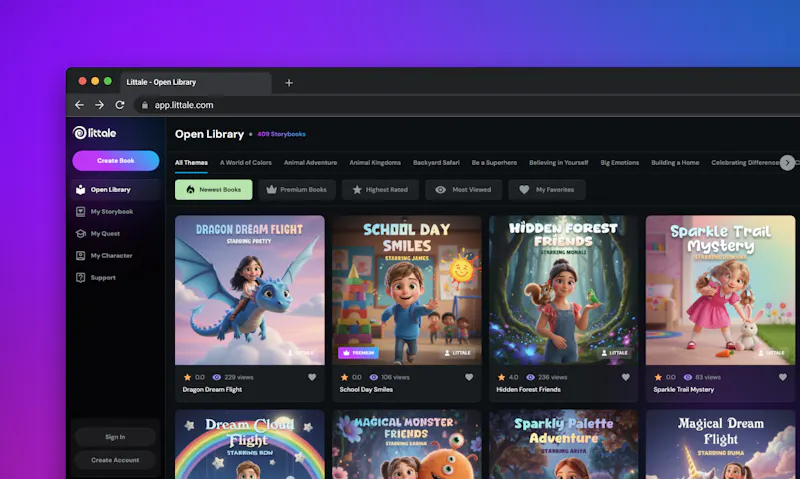Favorite Hidden Forest Friends with heart icon

click(x=626, y=377)
